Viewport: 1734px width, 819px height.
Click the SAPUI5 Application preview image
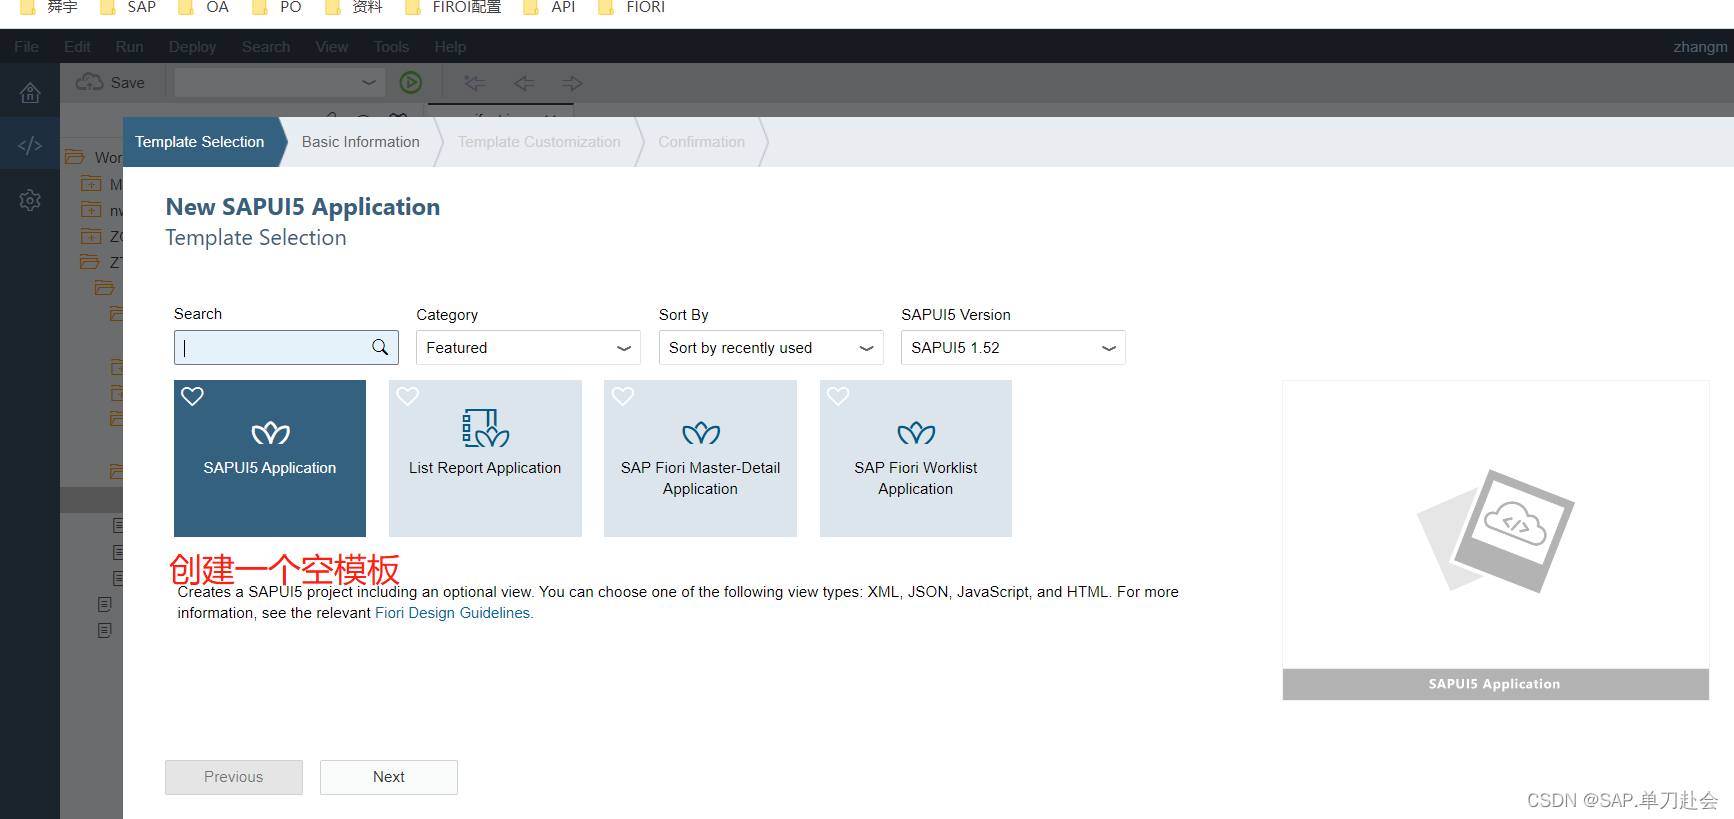(x=1495, y=540)
